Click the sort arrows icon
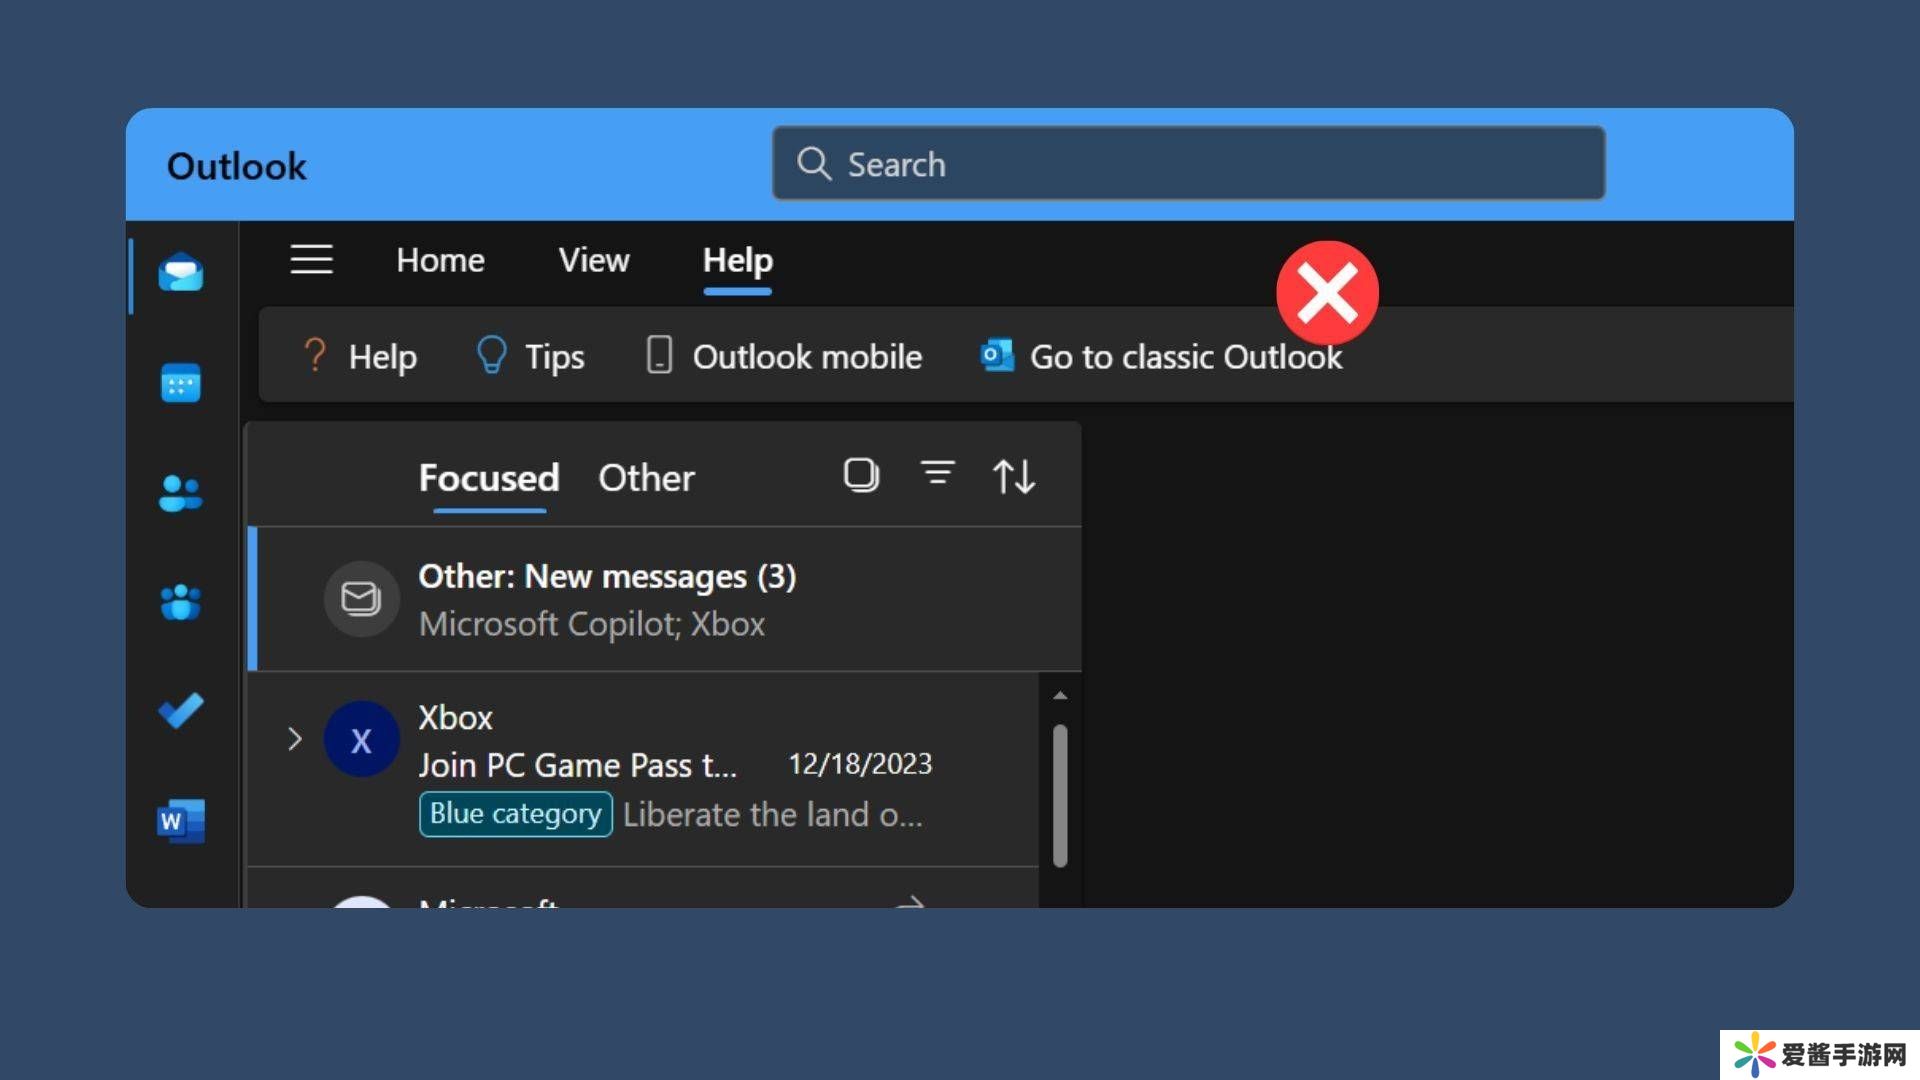The image size is (1920, 1080). pyautogui.click(x=1013, y=477)
